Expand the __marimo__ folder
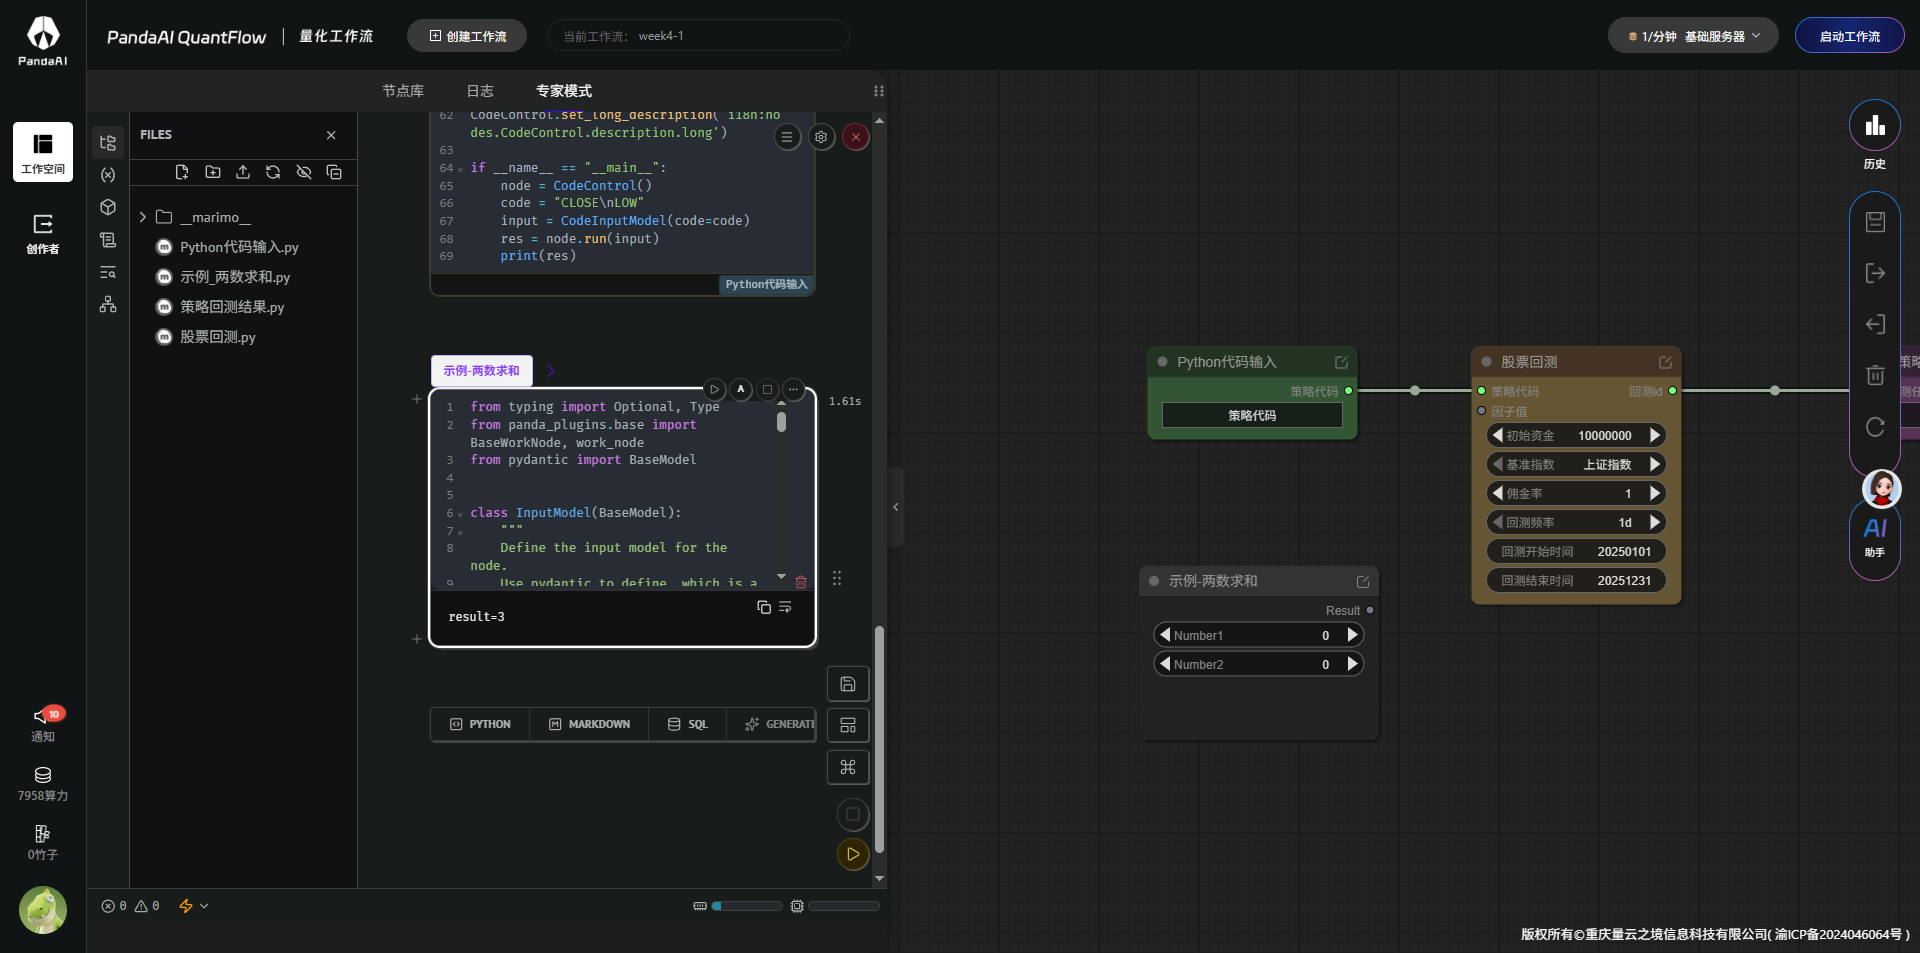The width and height of the screenshot is (1920, 953). pos(143,217)
